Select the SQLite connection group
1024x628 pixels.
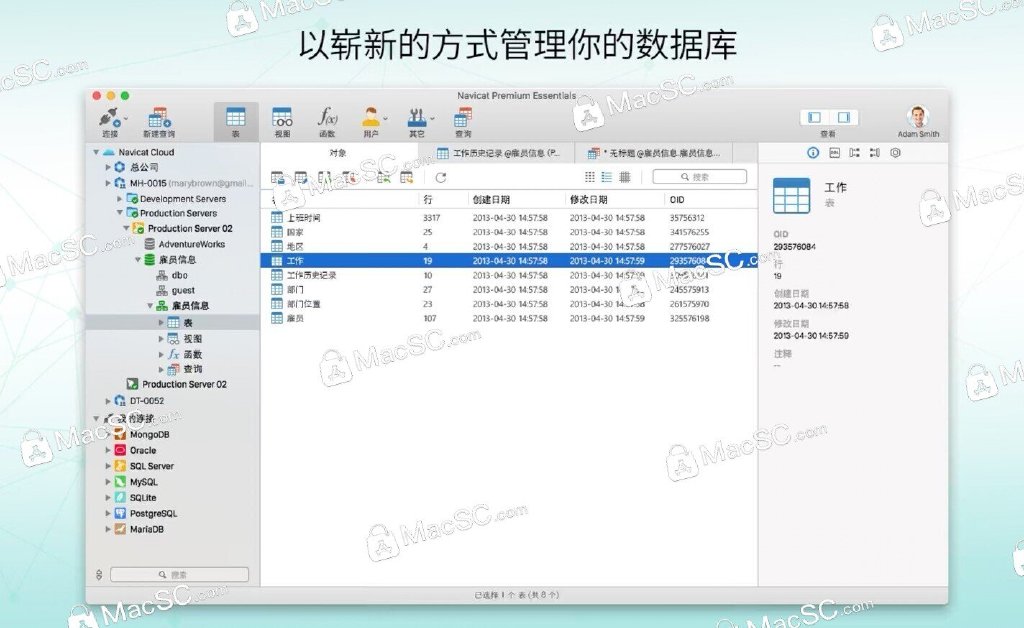pos(136,497)
